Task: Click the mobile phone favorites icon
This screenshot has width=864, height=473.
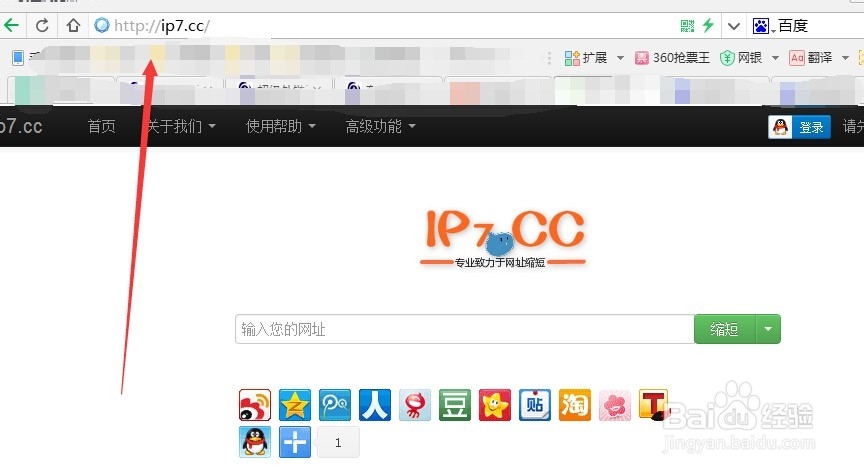Action: coord(18,57)
